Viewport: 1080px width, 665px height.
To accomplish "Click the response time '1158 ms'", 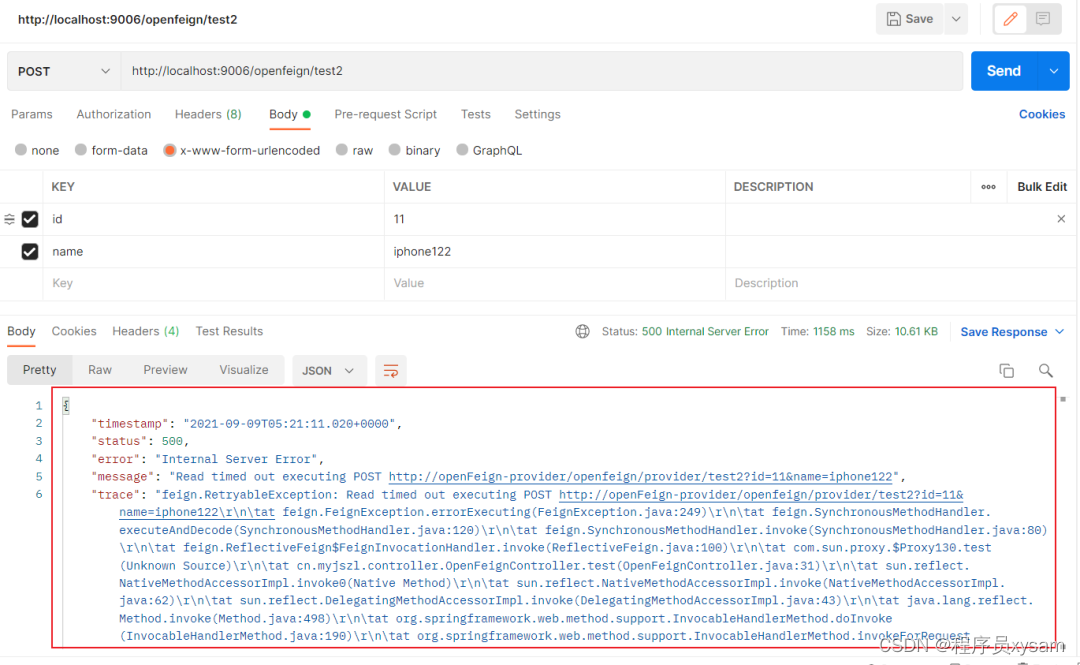I will pyautogui.click(x=833, y=331).
